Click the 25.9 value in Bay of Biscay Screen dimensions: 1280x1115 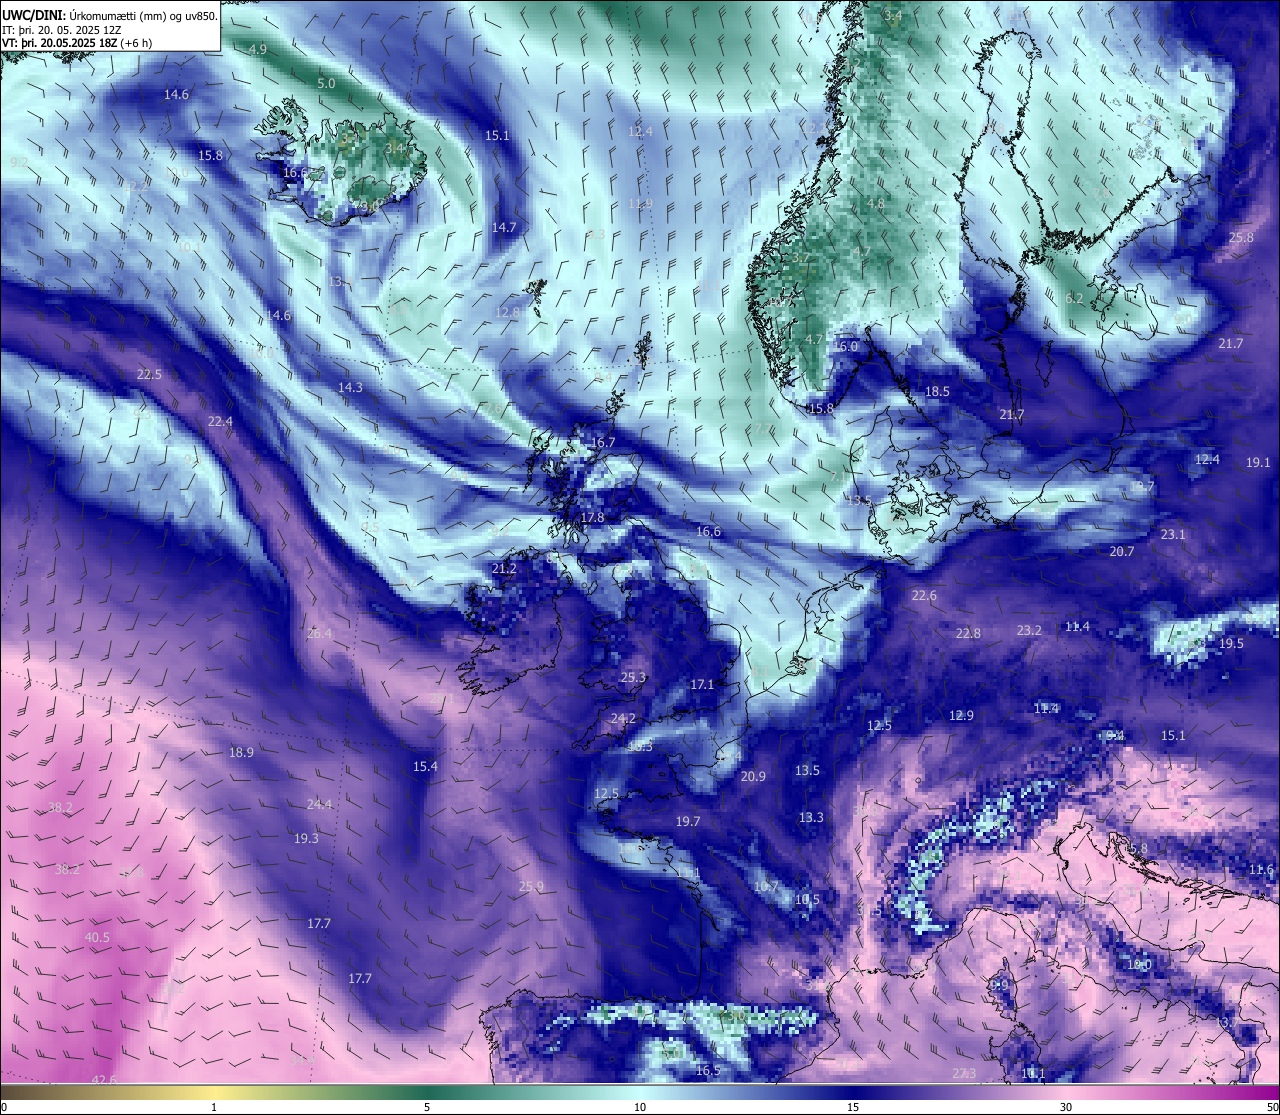(x=531, y=886)
